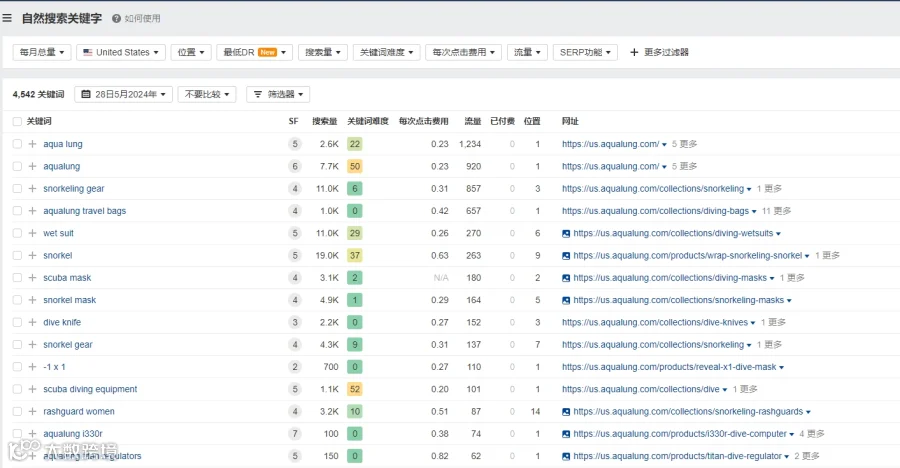900x468 pixels.
Task: Open the 位置 filter dropdown
Action: tap(191, 52)
